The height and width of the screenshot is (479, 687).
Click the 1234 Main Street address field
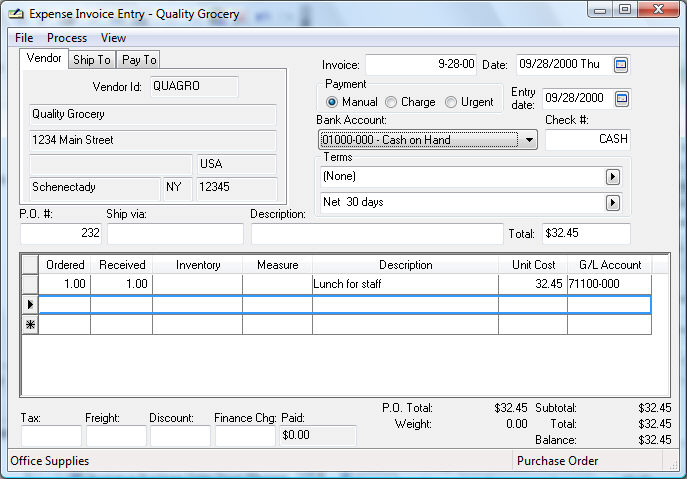[x=153, y=140]
